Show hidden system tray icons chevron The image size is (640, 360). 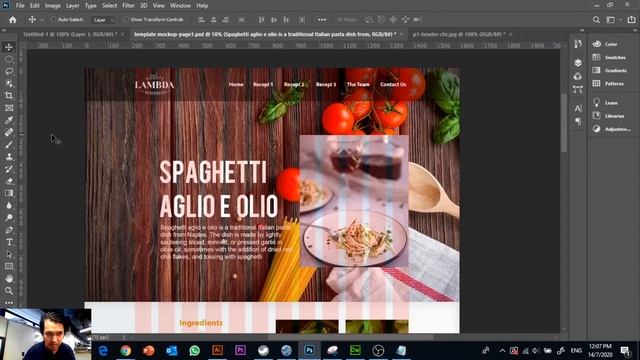click(502, 351)
